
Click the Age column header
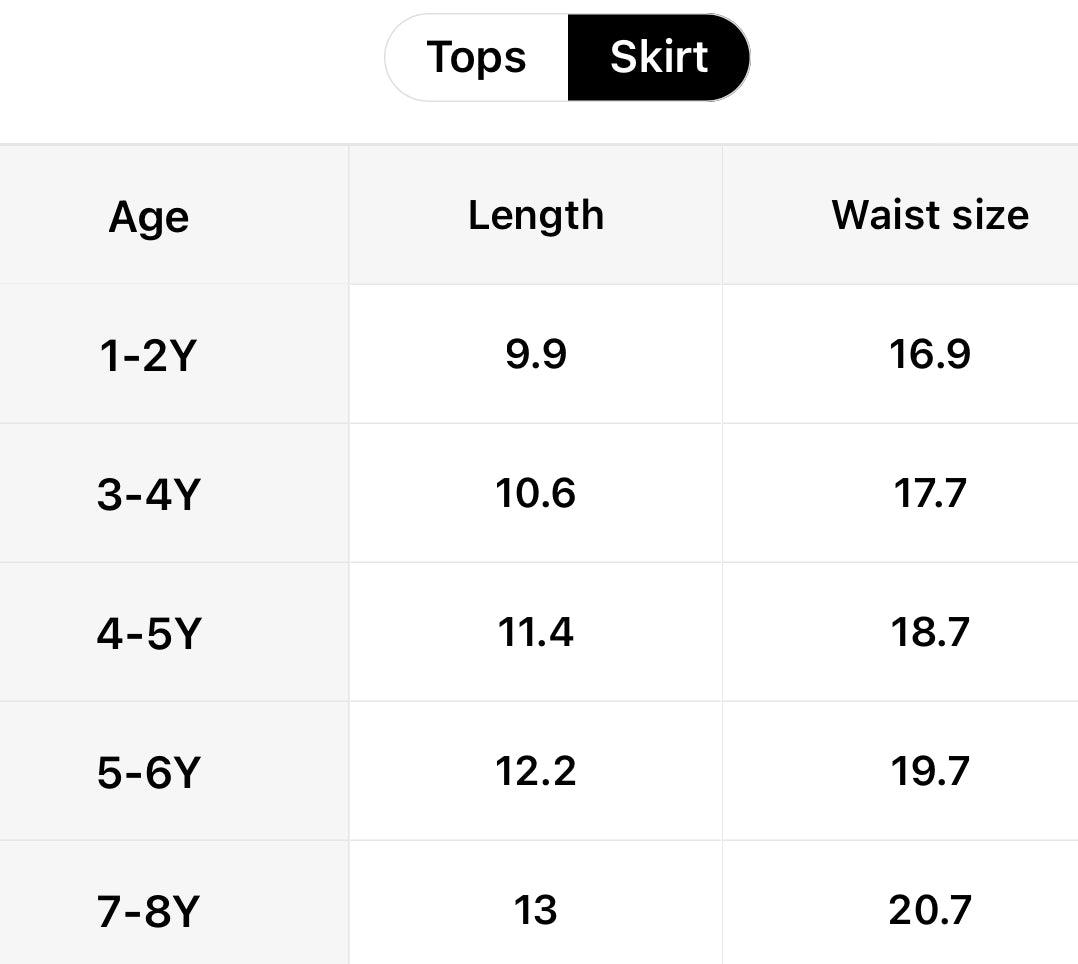tap(149, 215)
